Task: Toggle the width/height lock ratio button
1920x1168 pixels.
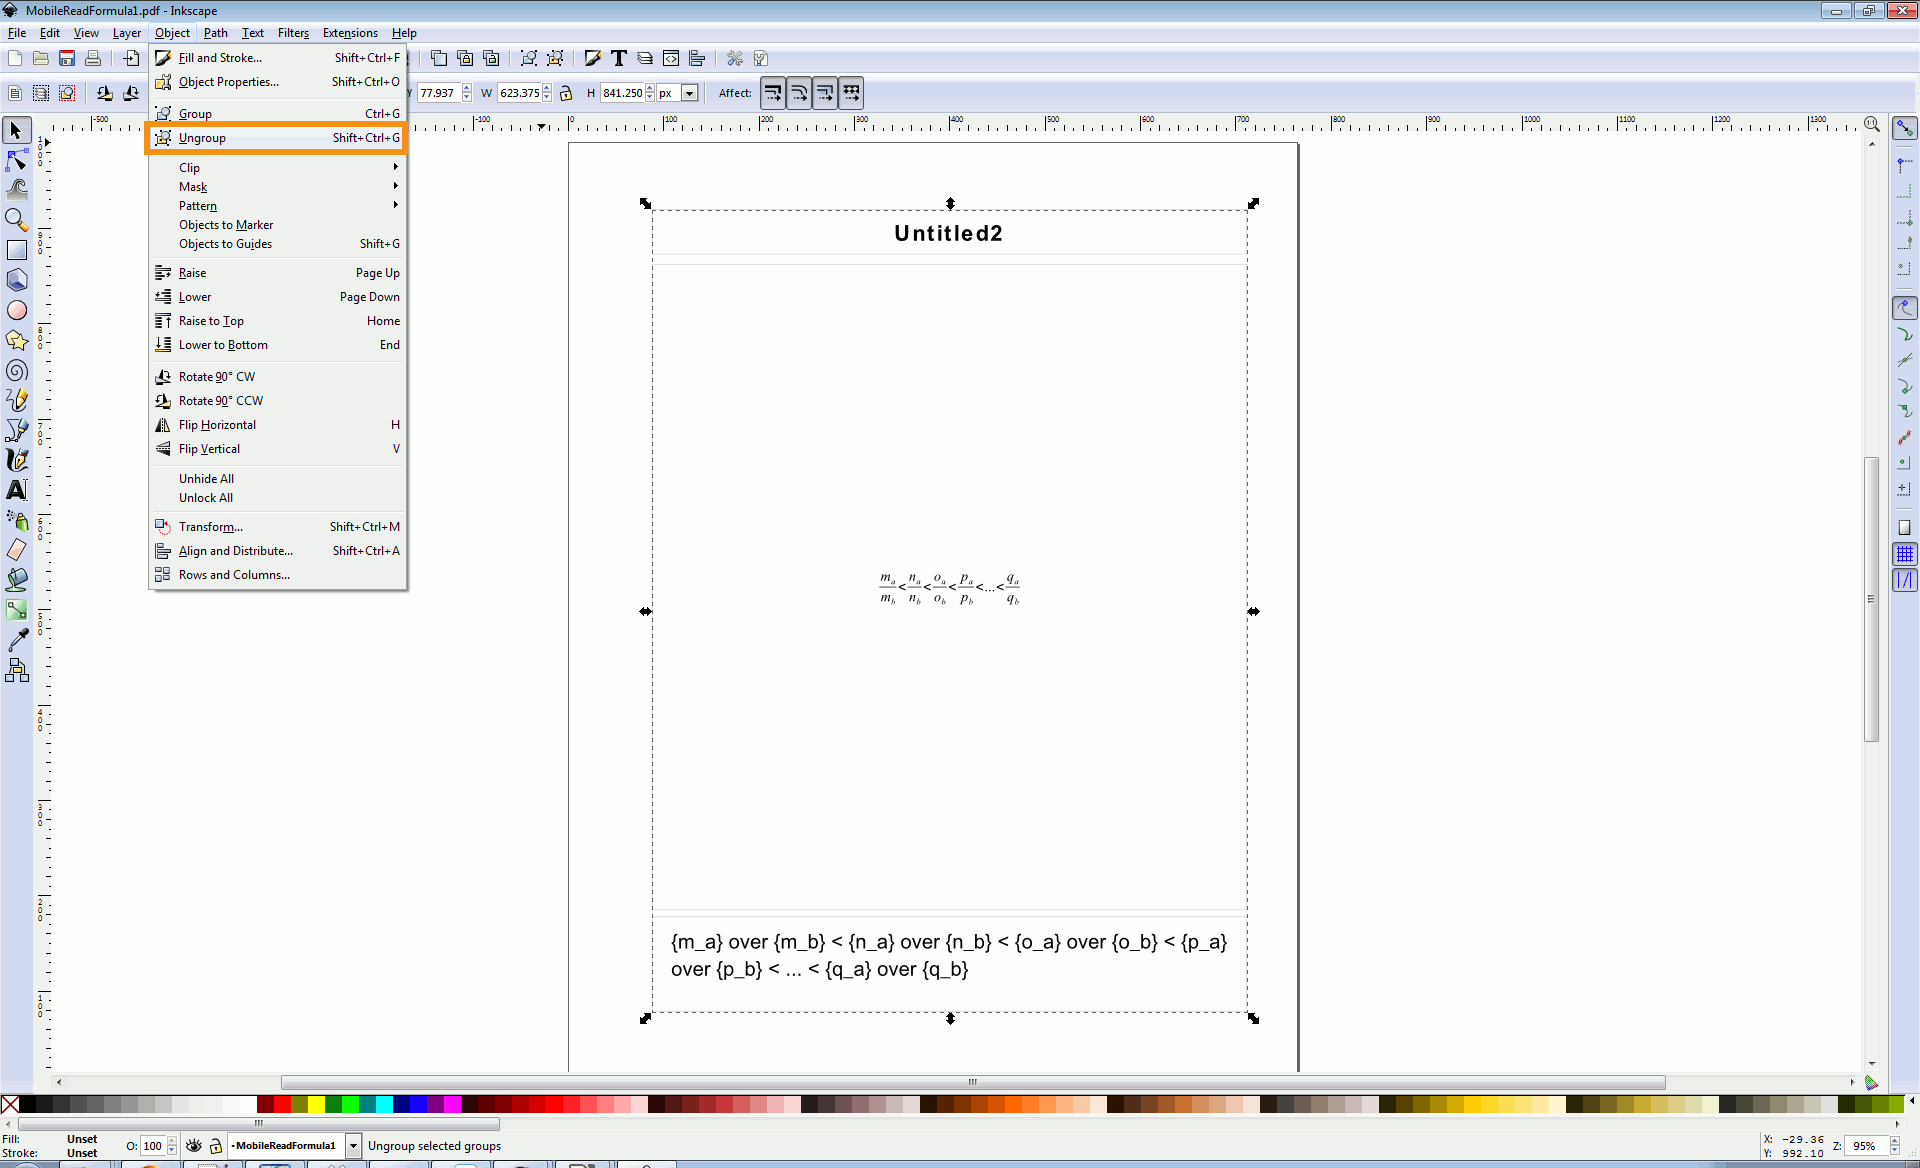Action: tap(566, 93)
